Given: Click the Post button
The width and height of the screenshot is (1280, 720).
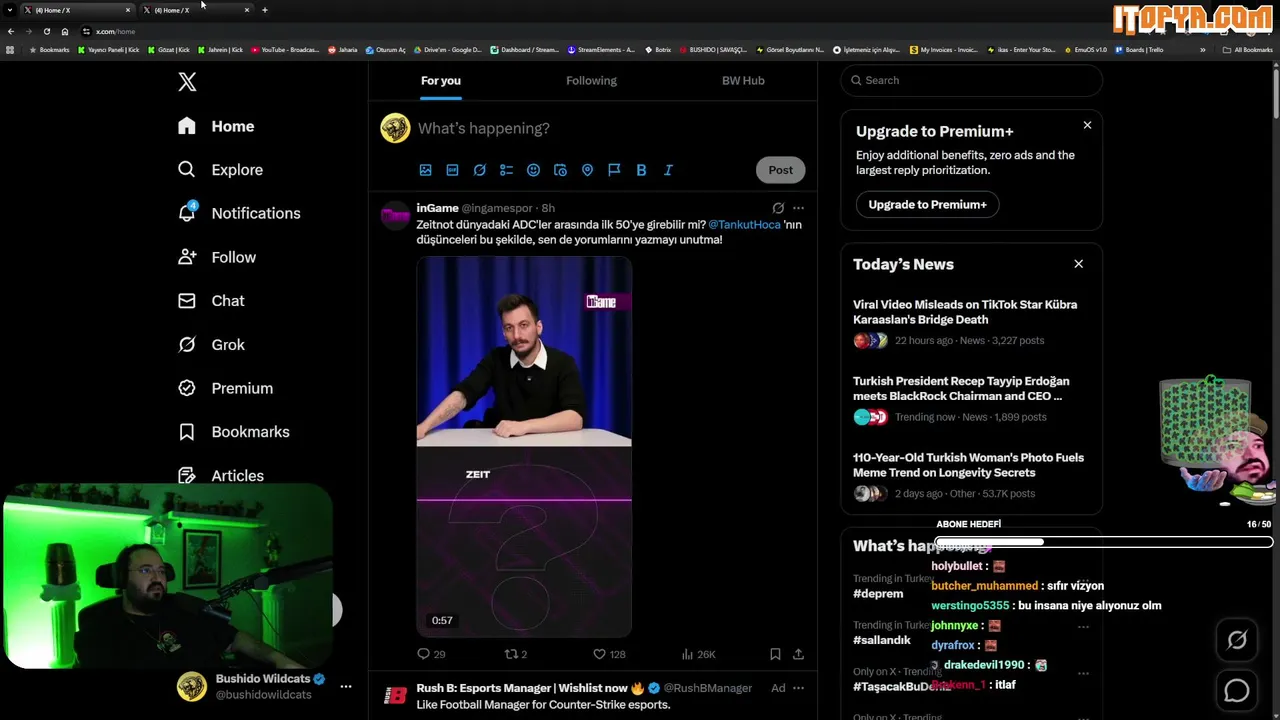Looking at the screenshot, I should point(780,170).
